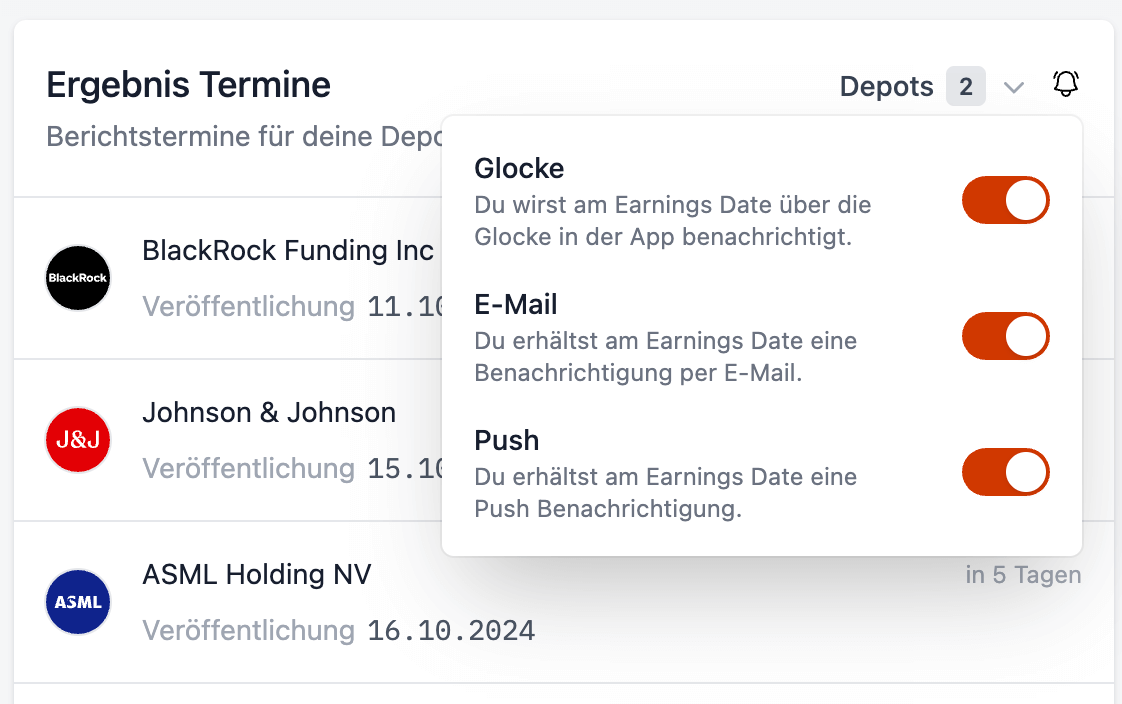
Task: Click the Depots counter badge showing 2
Action: (x=965, y=86)
